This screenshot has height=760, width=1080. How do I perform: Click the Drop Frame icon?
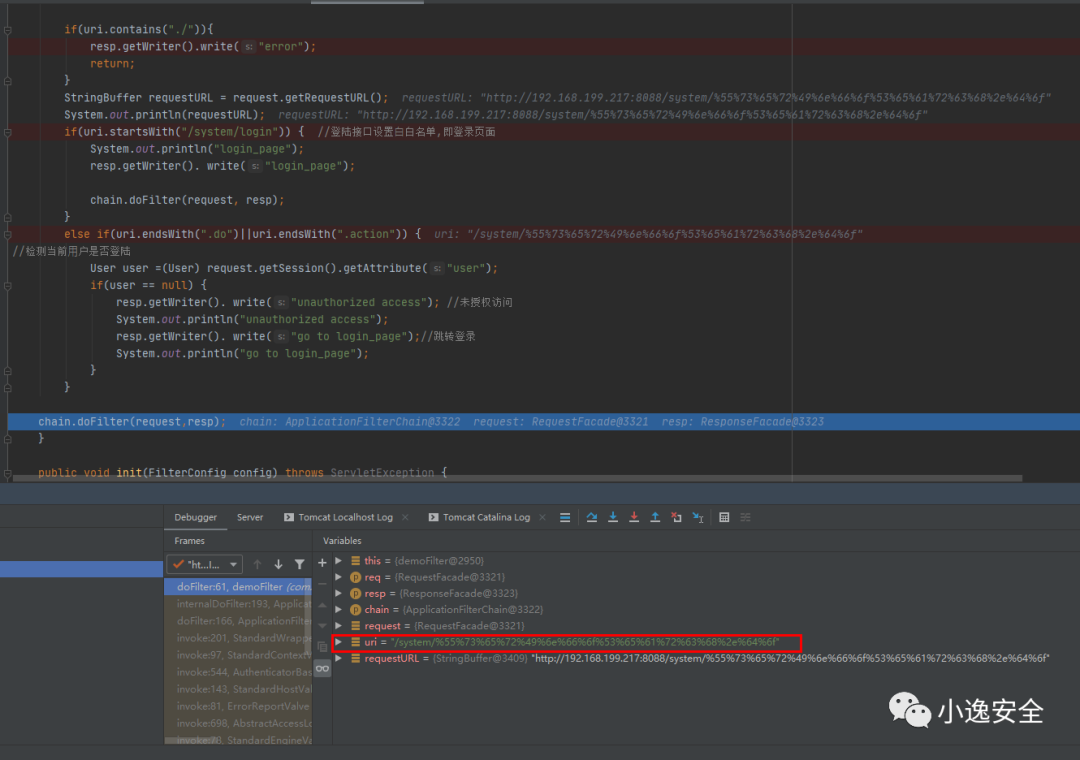[676, 517]
